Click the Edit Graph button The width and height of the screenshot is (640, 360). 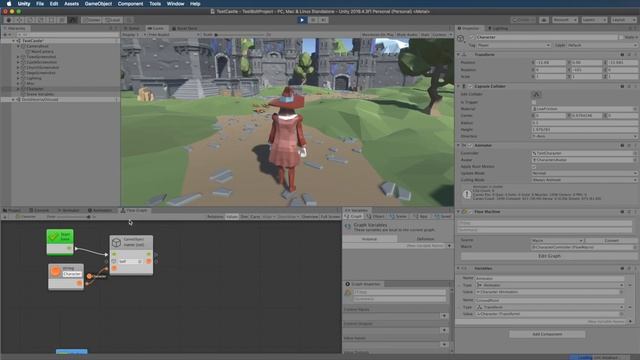[549, 256]
